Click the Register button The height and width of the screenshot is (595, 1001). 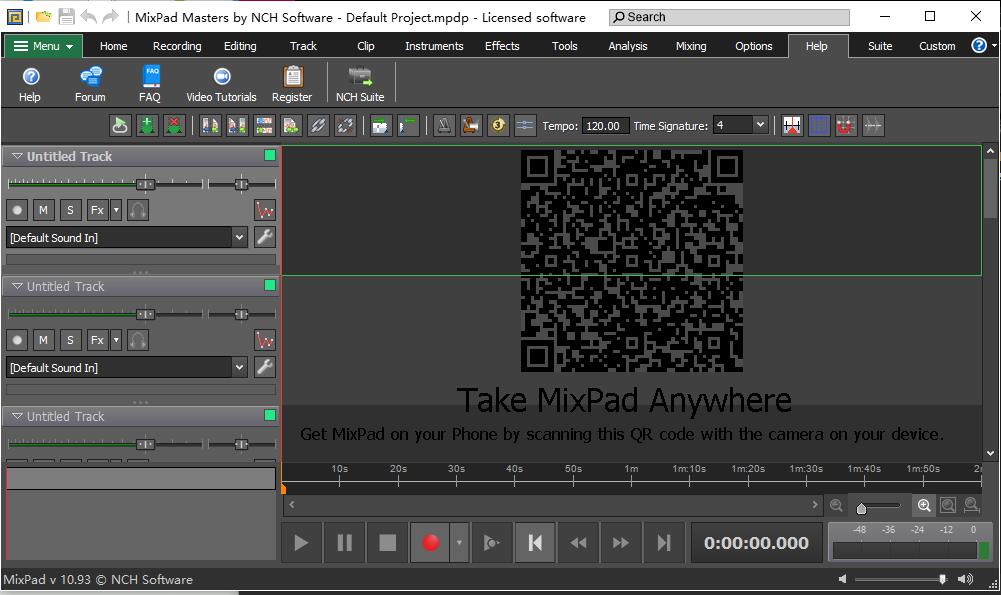tap(291, 82)
